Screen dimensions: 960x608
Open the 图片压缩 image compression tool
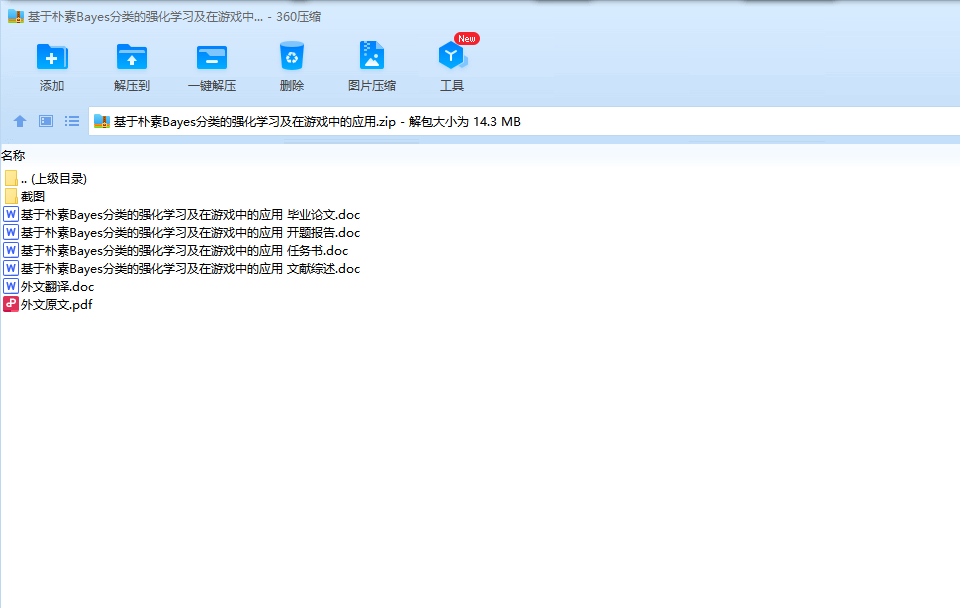click(x=372, y=56)
